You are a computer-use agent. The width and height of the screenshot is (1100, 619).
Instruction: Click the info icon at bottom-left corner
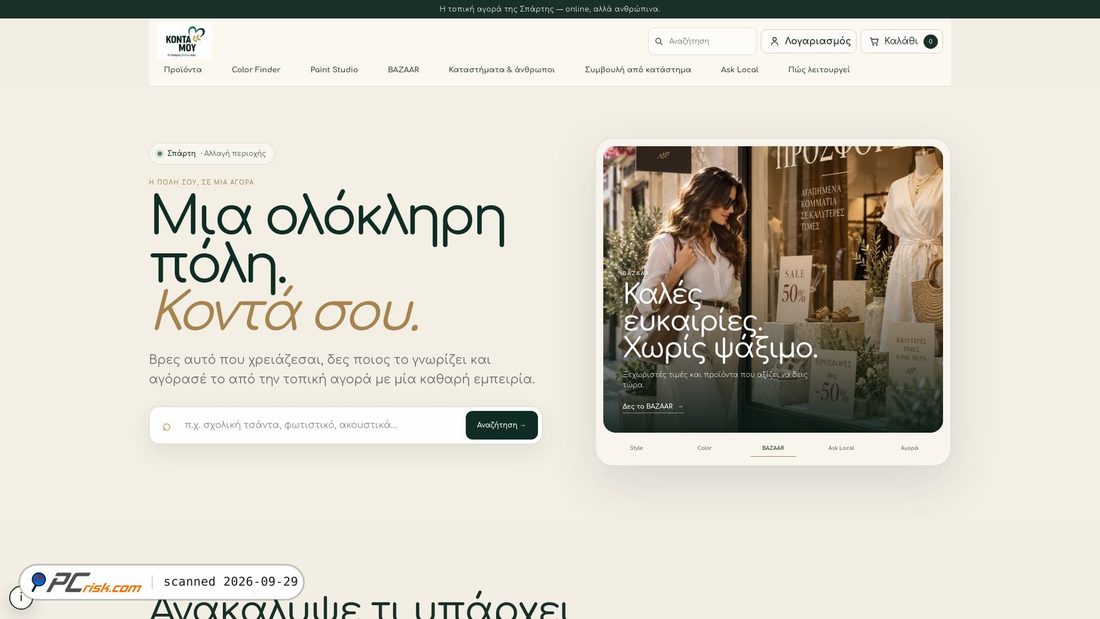(21, 597)
